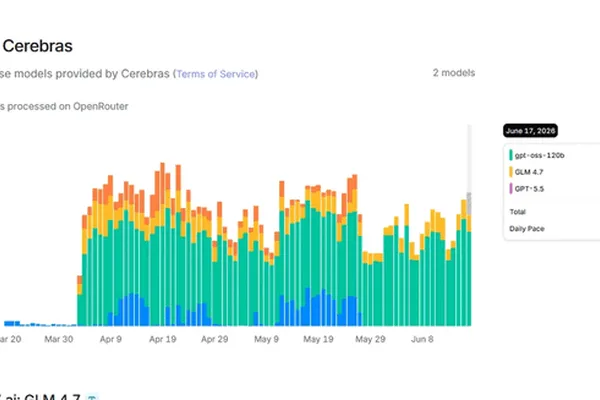This screenshot has height=400, width=600.
Task: Click the purple GPT-5.5 legend swatch
Action: (511, 189)
